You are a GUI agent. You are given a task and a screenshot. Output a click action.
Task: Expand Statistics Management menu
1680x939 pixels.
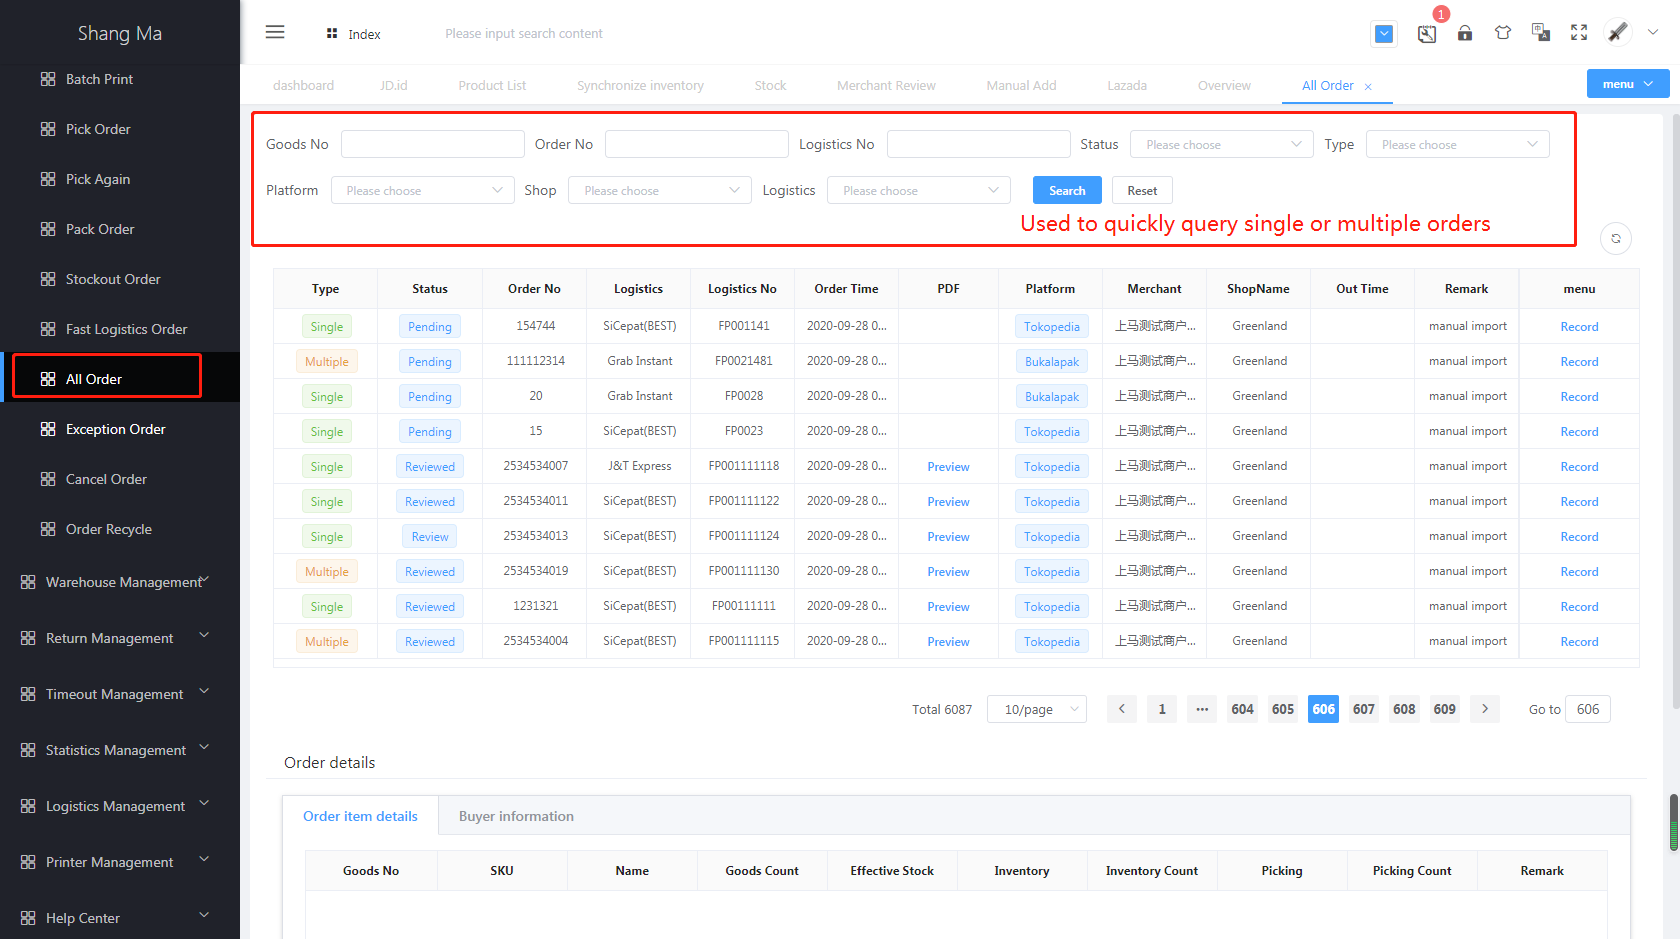click(x=120, y=750)
